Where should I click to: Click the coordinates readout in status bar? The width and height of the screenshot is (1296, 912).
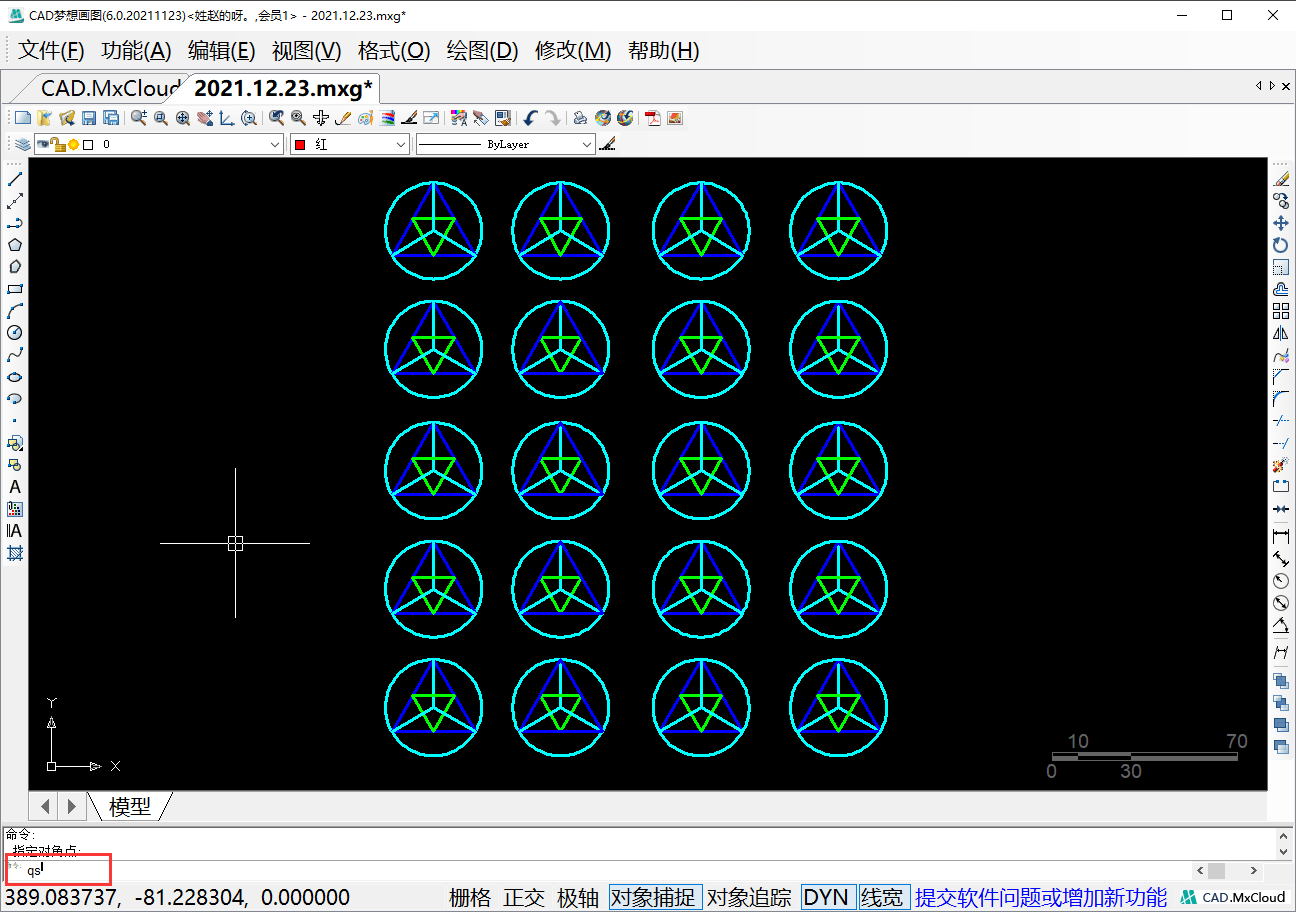pos(178,898)
